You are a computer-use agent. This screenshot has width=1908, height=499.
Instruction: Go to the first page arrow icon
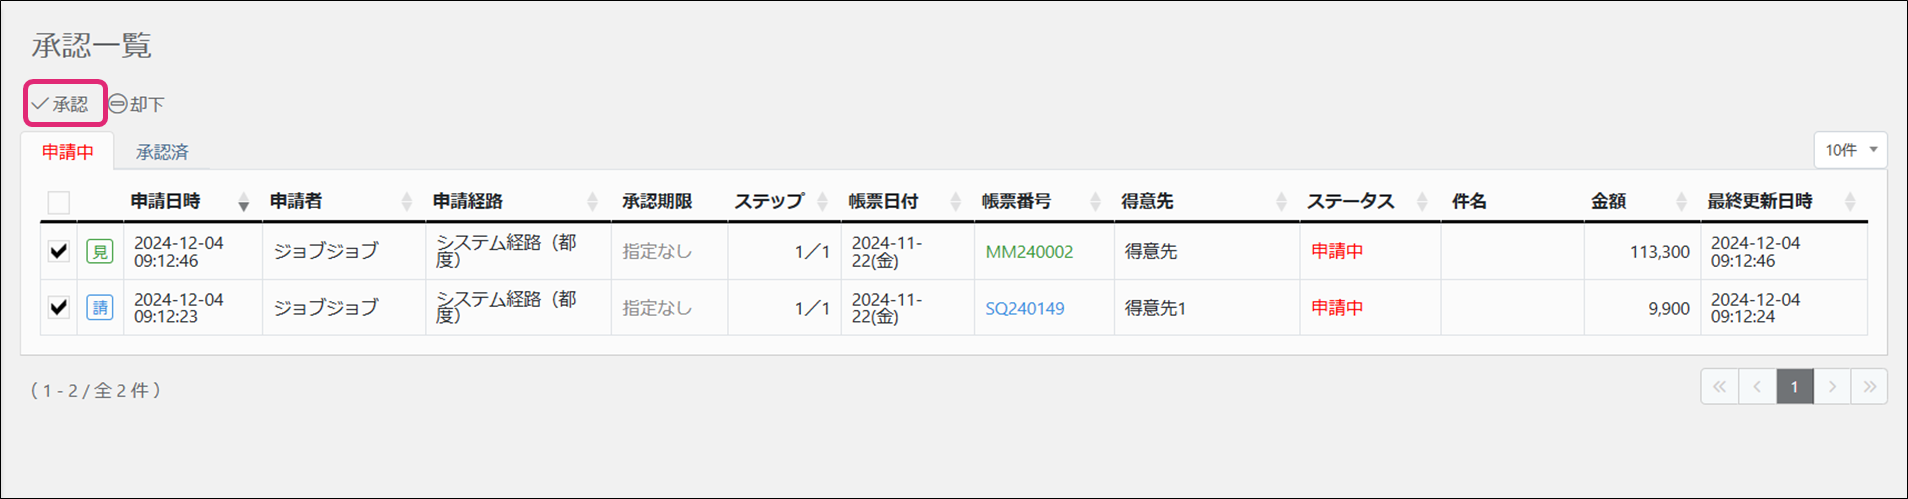point(1719,387)
